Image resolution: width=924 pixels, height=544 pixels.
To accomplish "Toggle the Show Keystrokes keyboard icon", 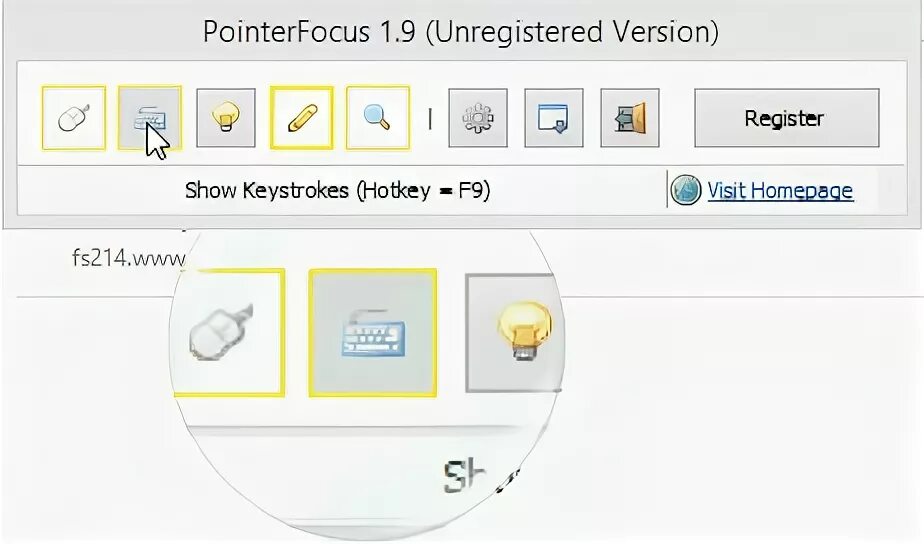I will [150, 118].
